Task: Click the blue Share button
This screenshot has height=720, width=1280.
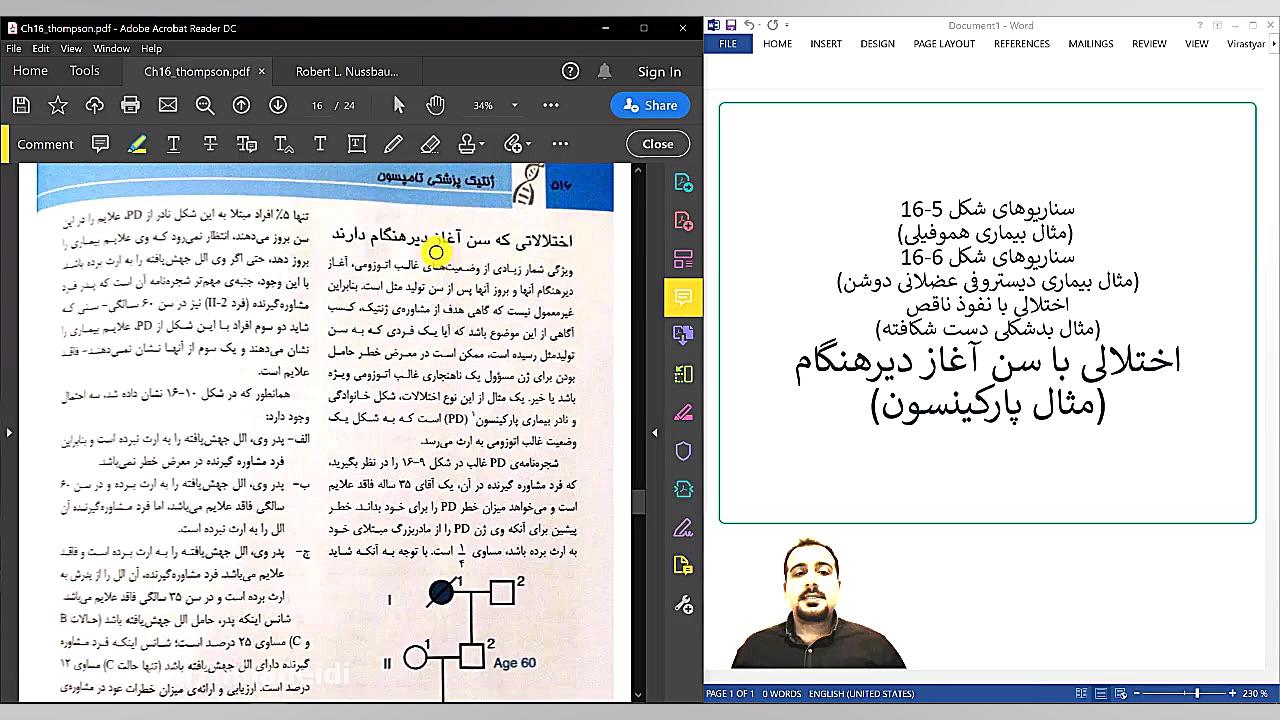Action: pos(650,105)
